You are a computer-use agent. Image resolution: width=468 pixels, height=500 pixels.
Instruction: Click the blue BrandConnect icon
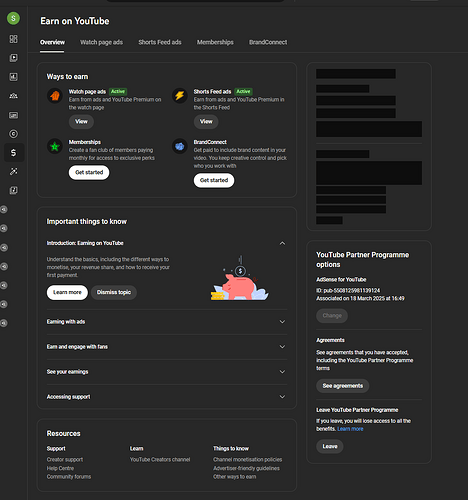pyautogui.click(x=180, y=146)
